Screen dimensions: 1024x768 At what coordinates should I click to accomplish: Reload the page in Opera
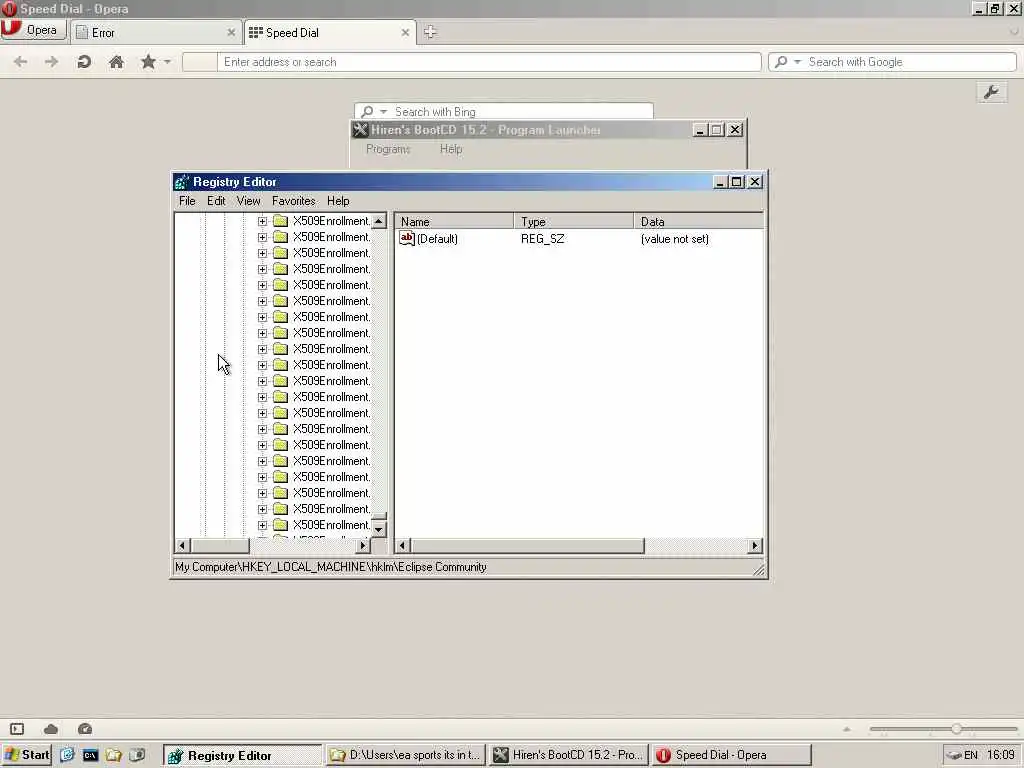(x=84, y=62)
